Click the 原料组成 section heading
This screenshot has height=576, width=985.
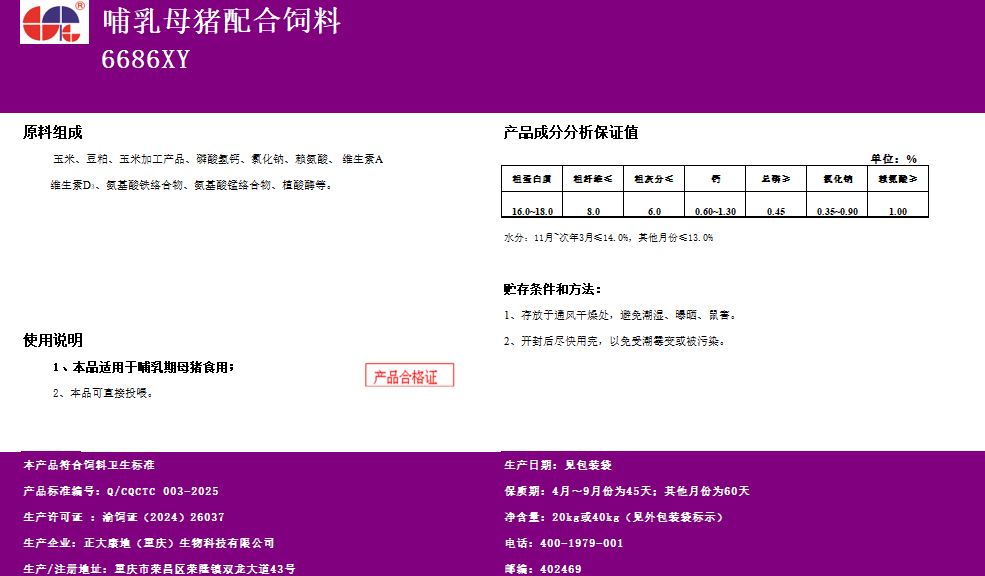(x=53, y=132)
